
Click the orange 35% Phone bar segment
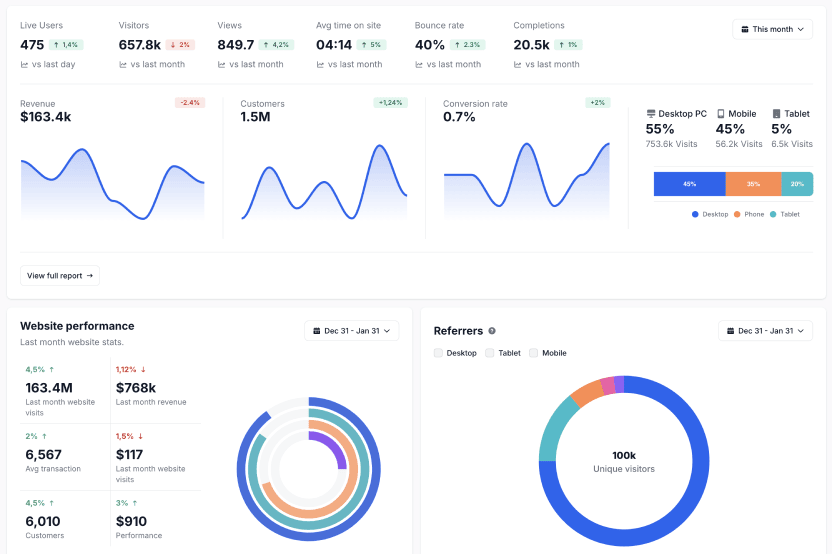[x=753, y=184]
